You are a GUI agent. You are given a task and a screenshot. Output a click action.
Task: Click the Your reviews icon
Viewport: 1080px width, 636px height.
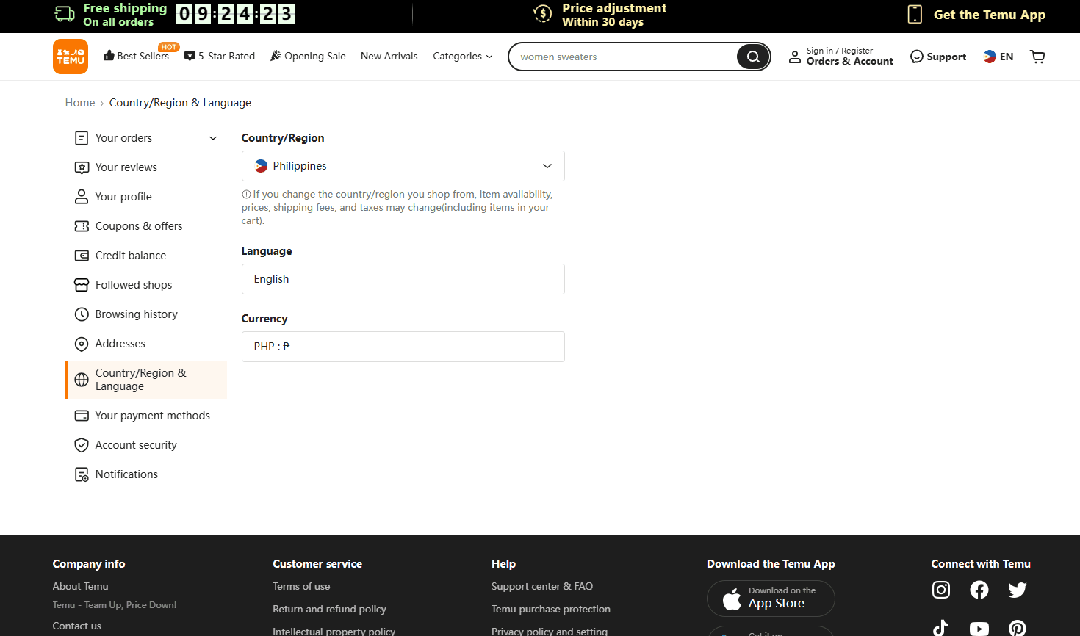[x=81, y=167]
